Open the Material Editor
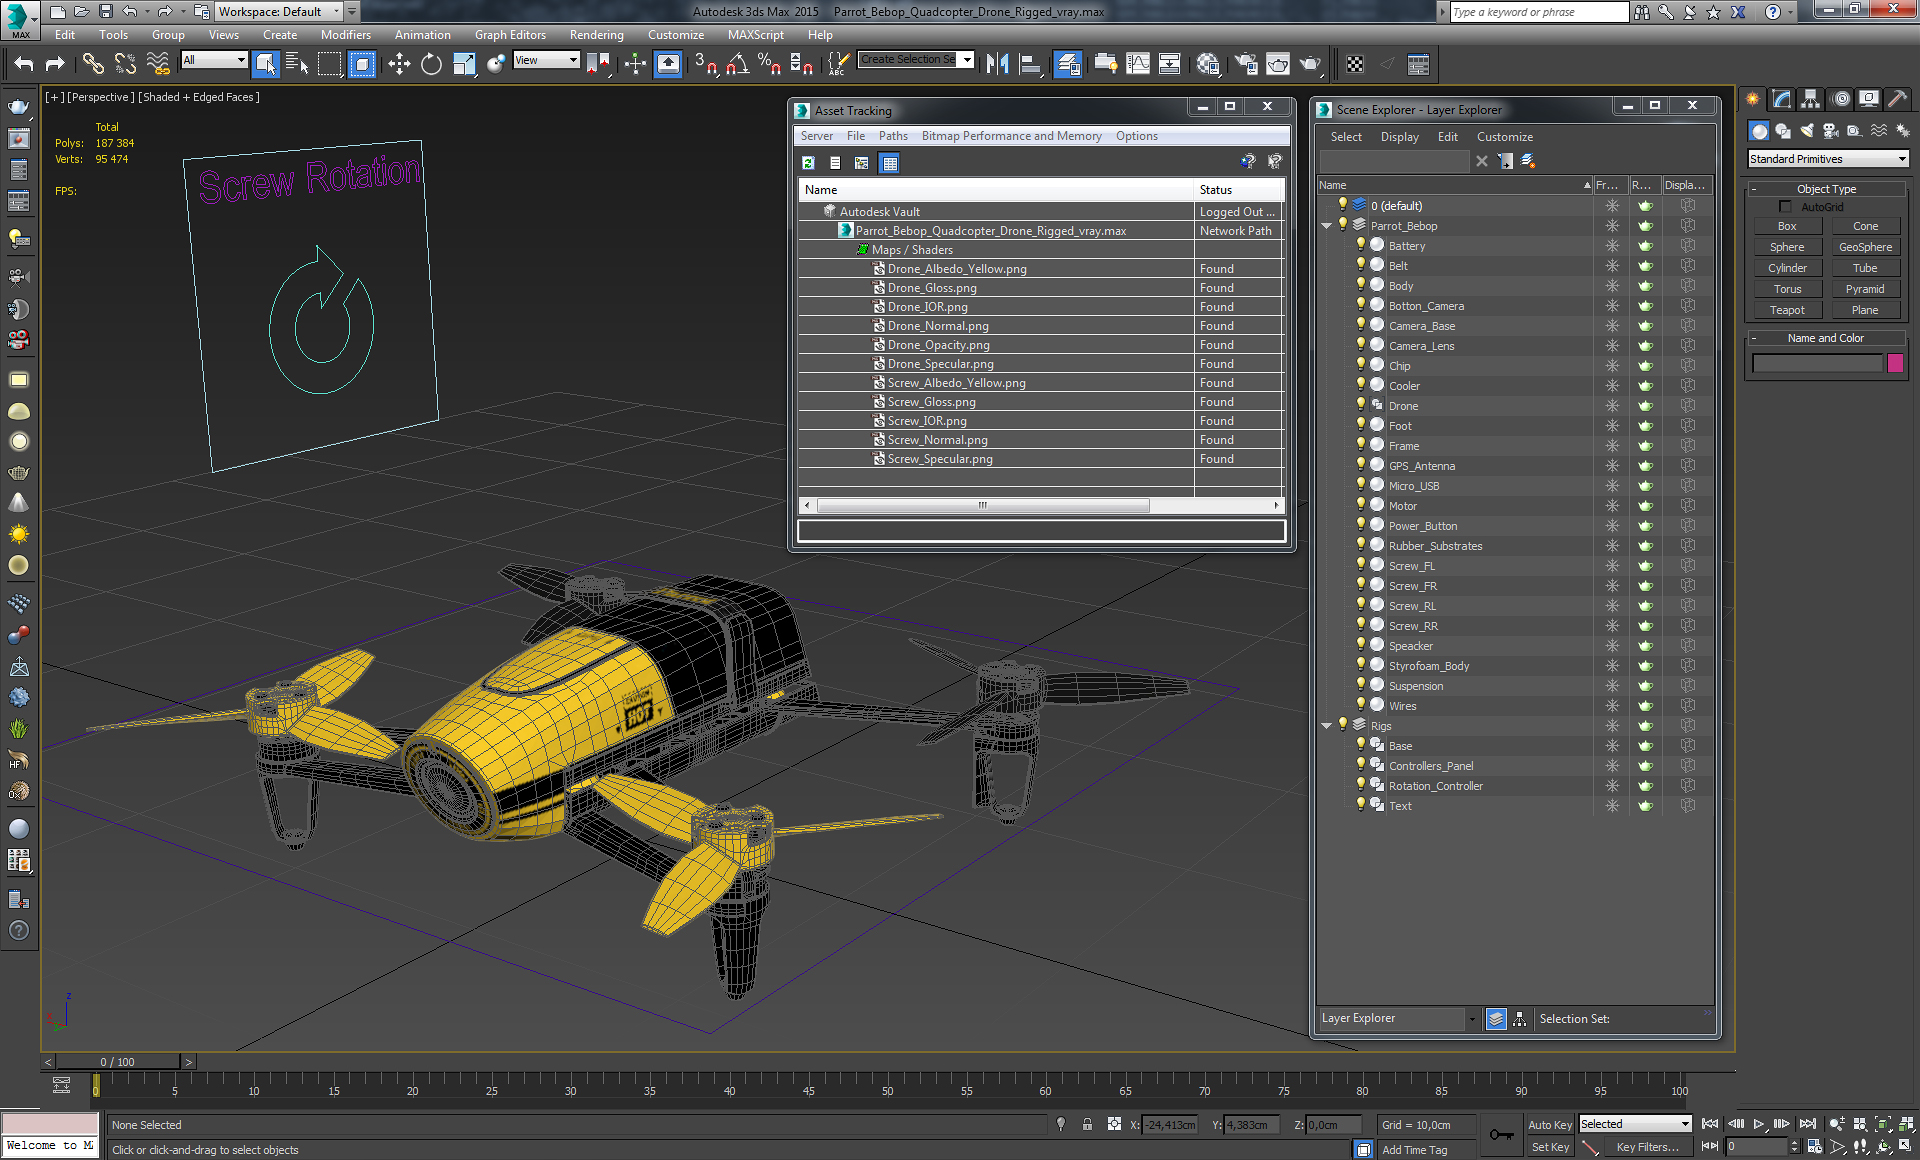The image size is (1920, 1160). (1208, 64)
